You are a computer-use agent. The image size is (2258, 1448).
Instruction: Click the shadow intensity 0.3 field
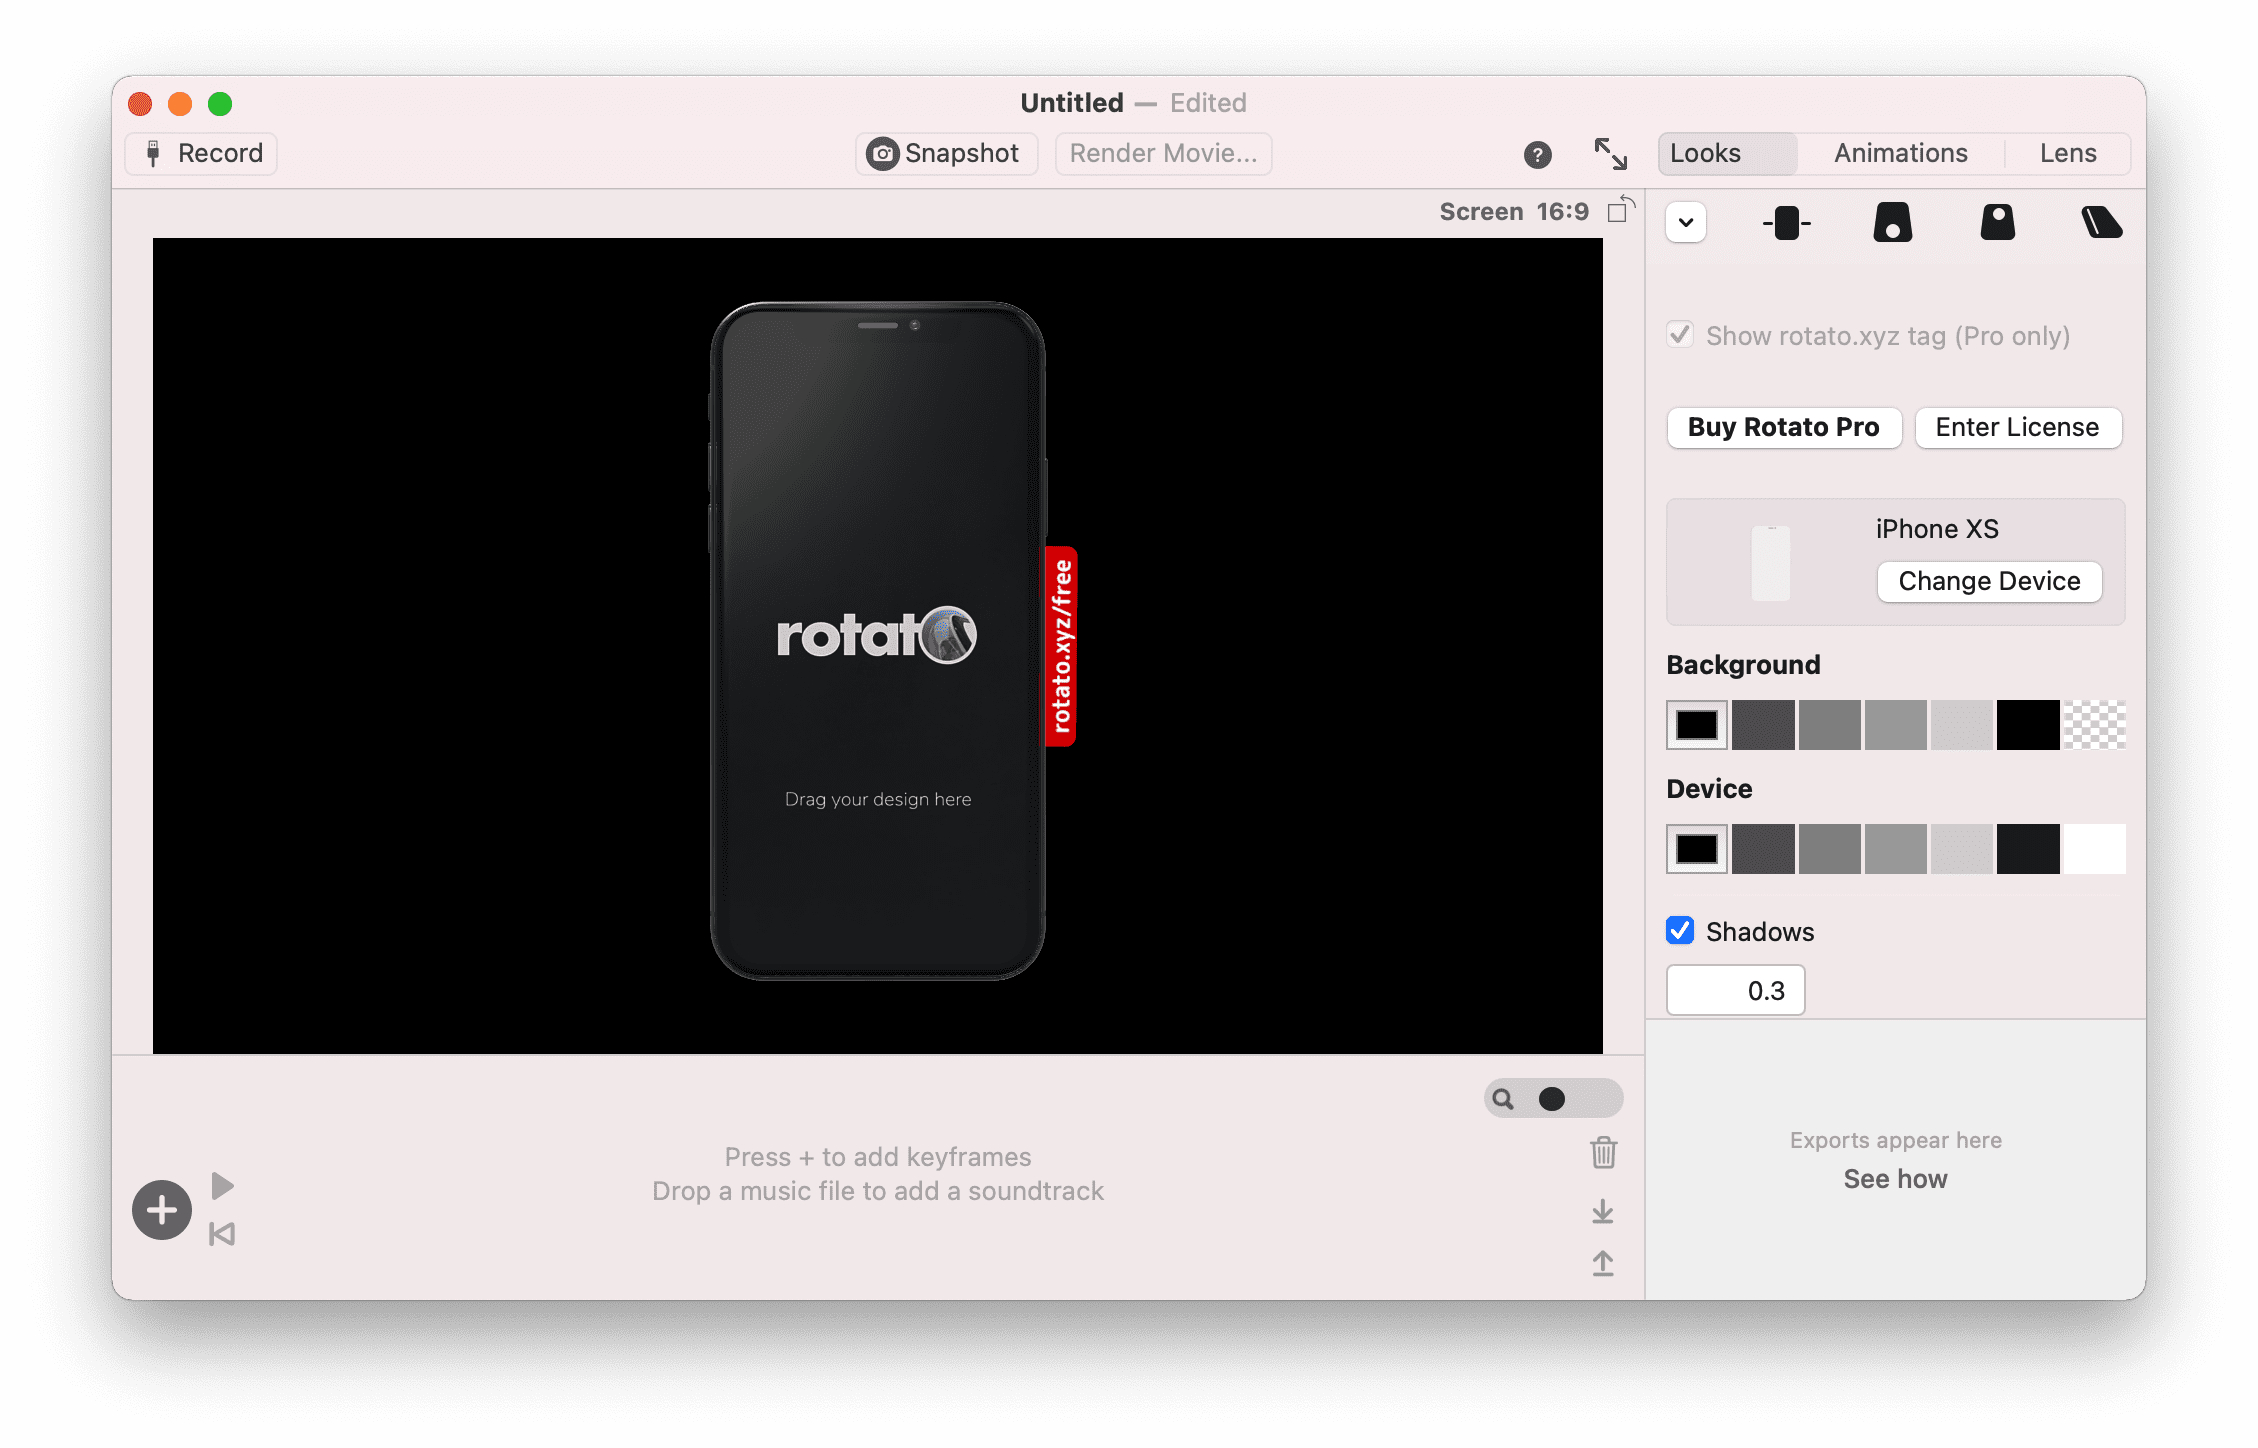point(1735,990)
